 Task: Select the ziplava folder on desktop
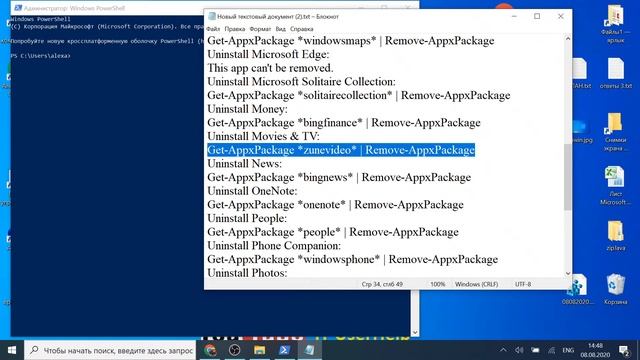(615, 236)
